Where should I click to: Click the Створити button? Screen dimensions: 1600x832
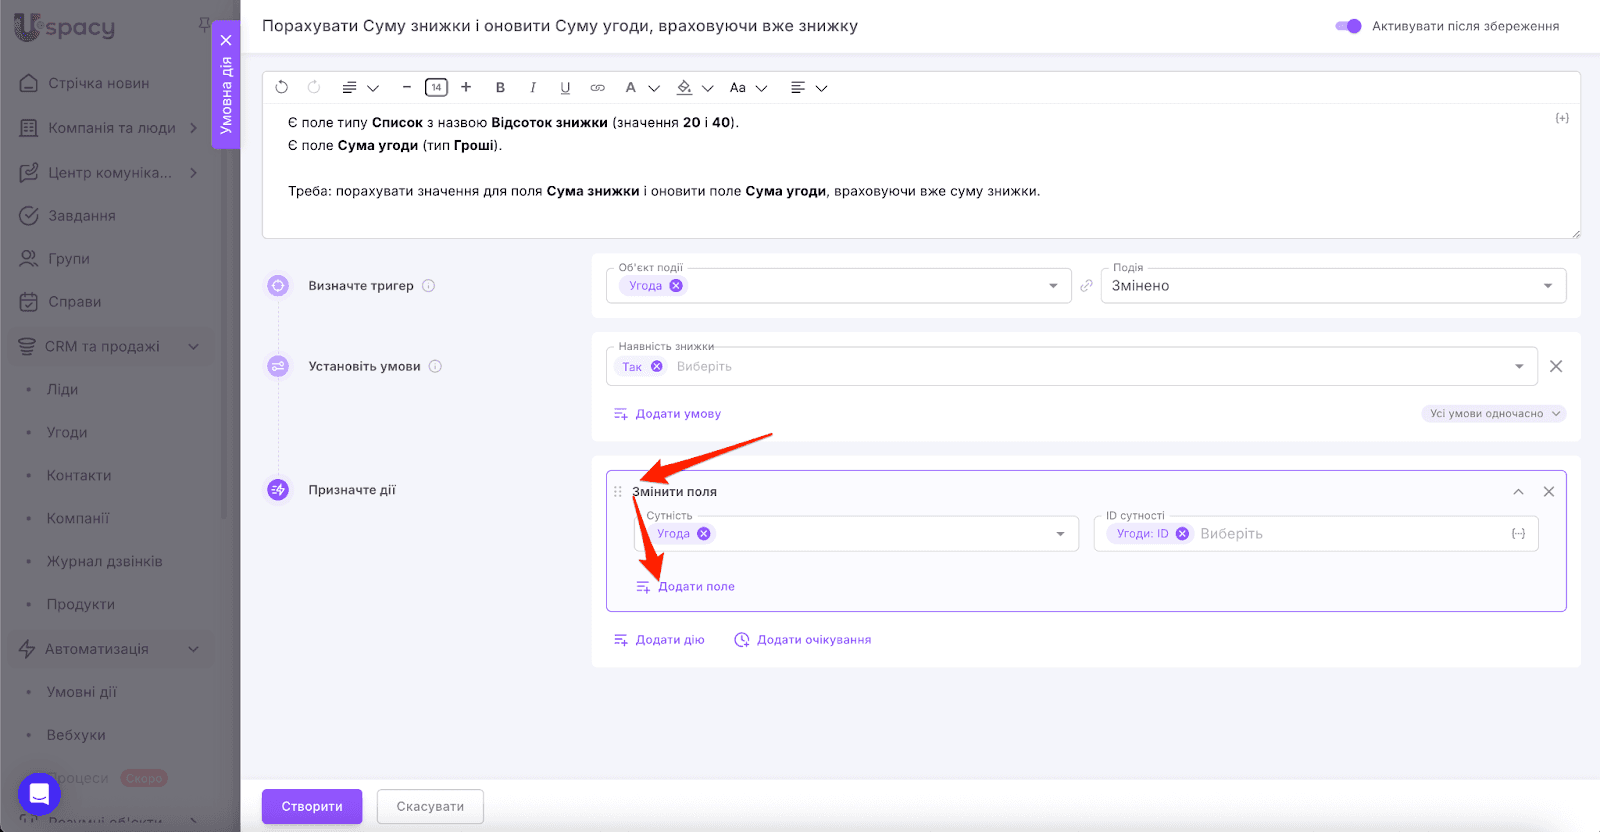(312, 806)
